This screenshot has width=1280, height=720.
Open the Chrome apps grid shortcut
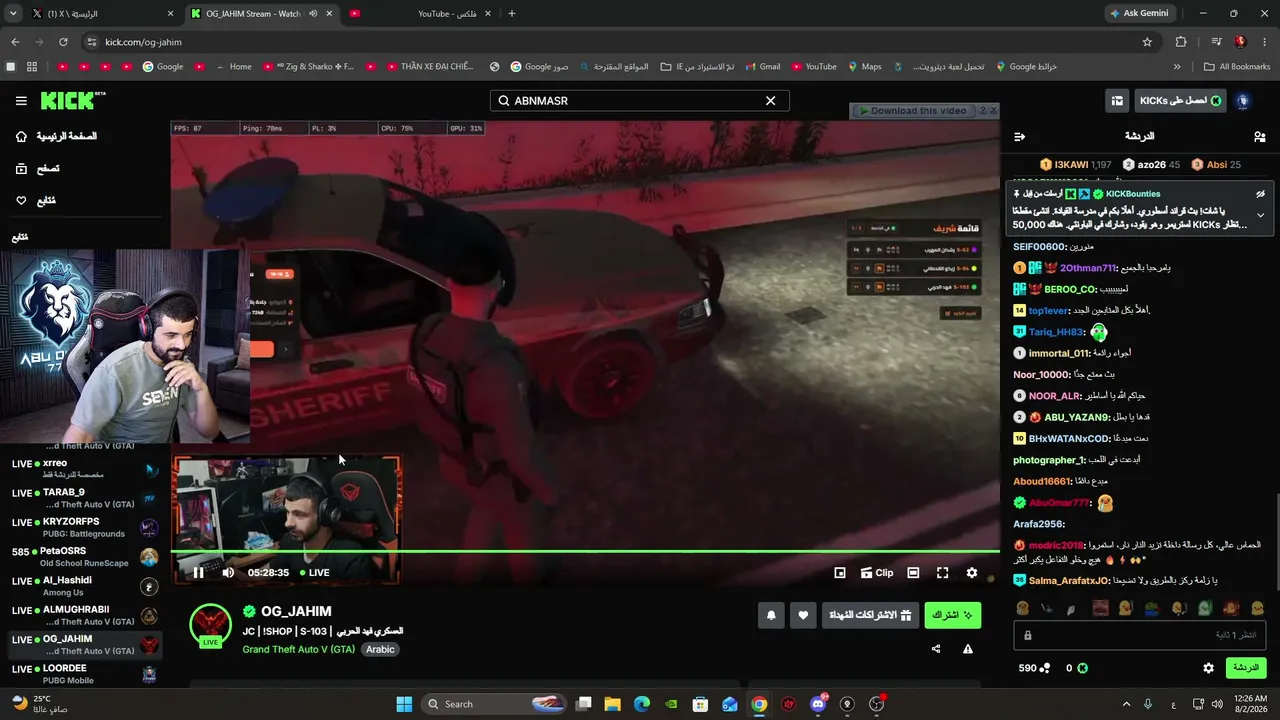(32, 67)
